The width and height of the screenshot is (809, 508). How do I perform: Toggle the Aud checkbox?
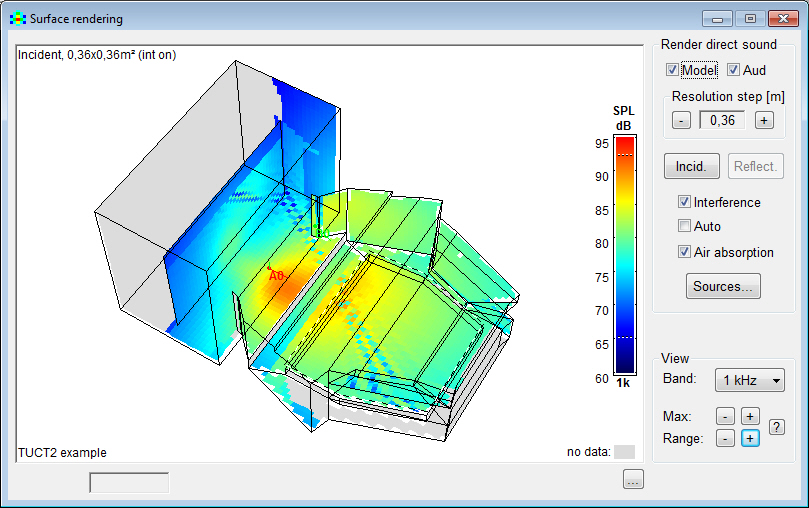pyautogui.click(x=733, y=70)
